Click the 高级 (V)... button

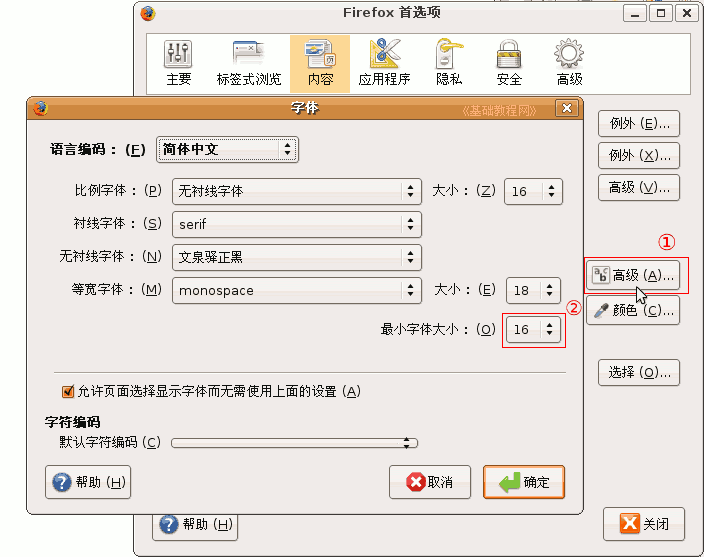point(639,188)
